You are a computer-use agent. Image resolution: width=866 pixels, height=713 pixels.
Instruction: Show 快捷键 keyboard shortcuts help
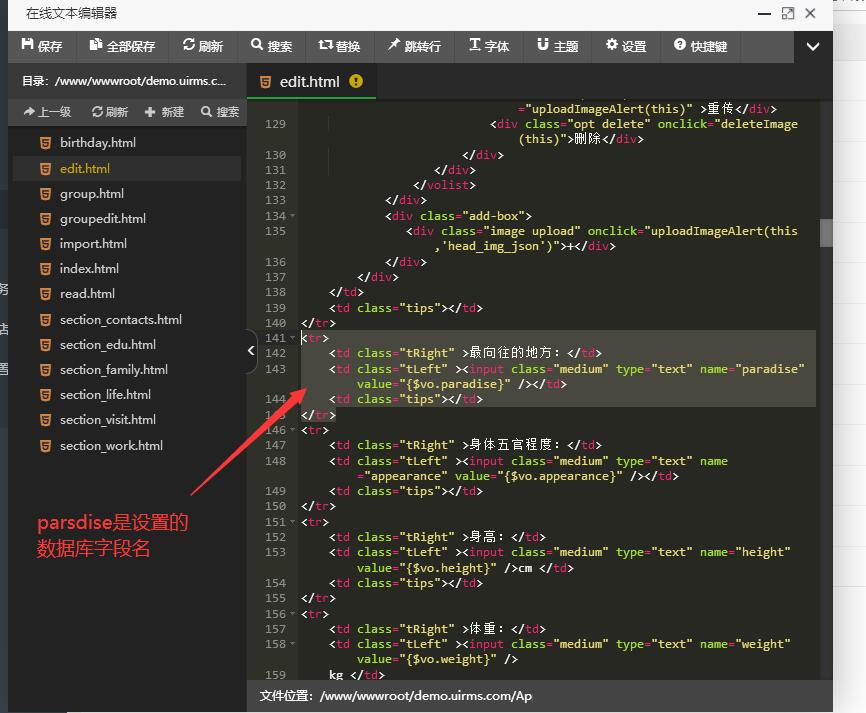click(x=700, y=46)
